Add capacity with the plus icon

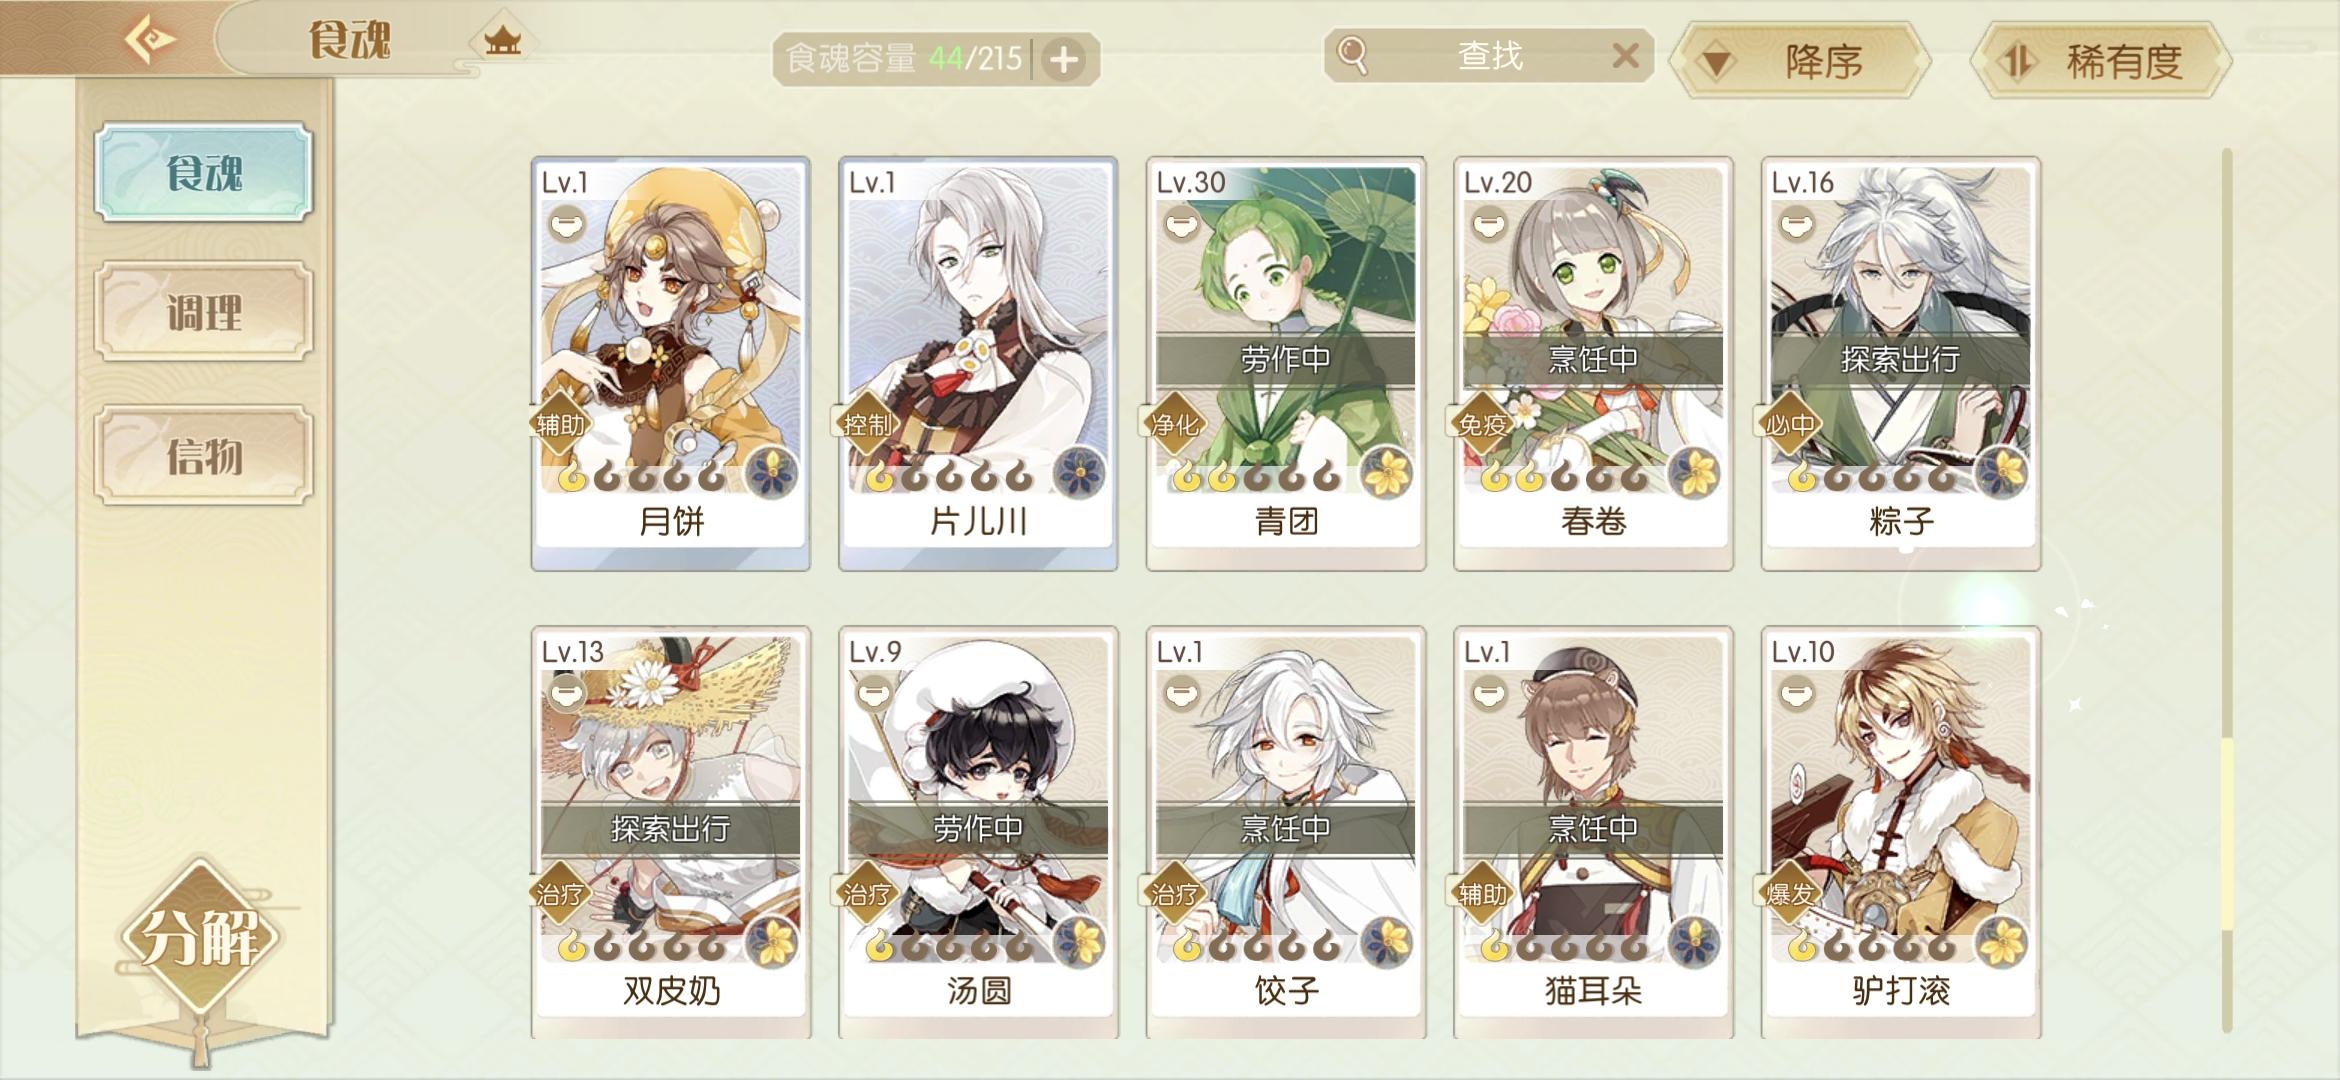1064,59
